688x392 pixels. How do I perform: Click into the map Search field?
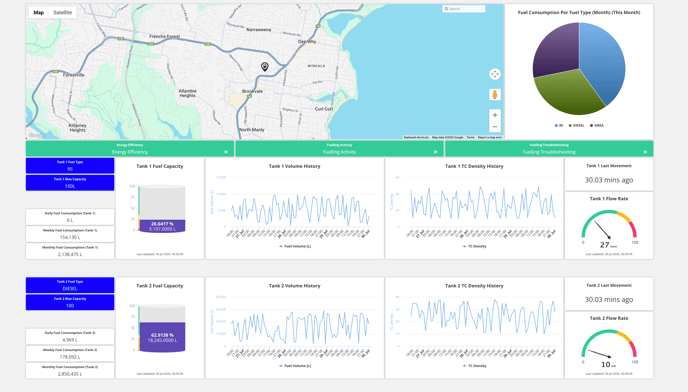(464, 9)
